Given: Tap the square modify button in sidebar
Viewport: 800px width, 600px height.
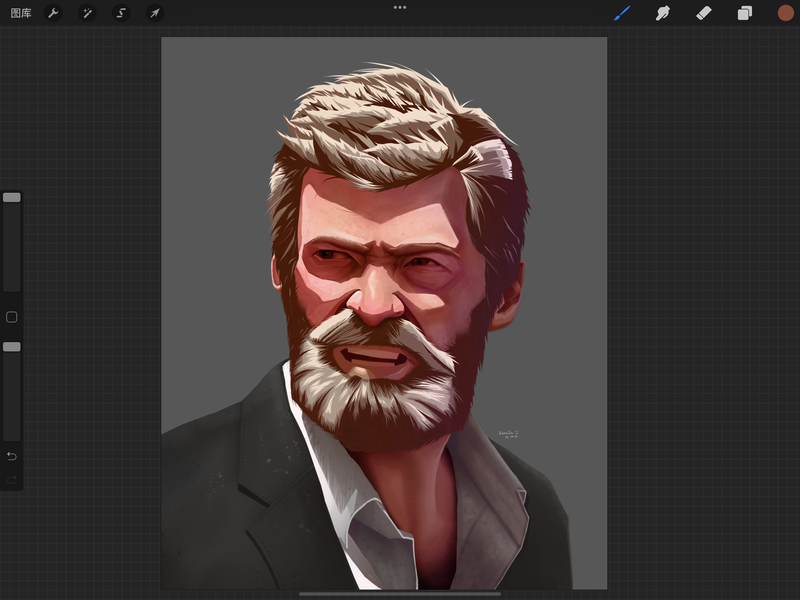Looking at the screenshot, I should click(x=12, y=317).
